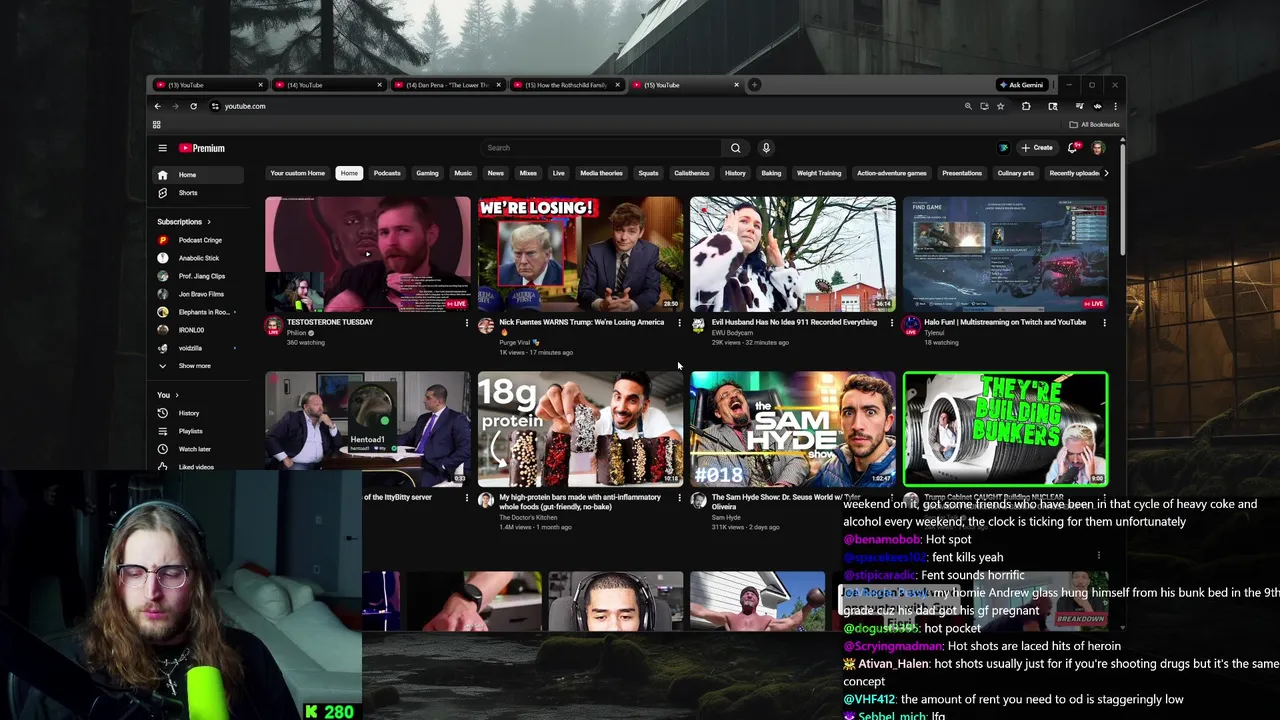1280x720 pixels.
Task: Open the new tab plus button
Action: click(x=754, y=85)
